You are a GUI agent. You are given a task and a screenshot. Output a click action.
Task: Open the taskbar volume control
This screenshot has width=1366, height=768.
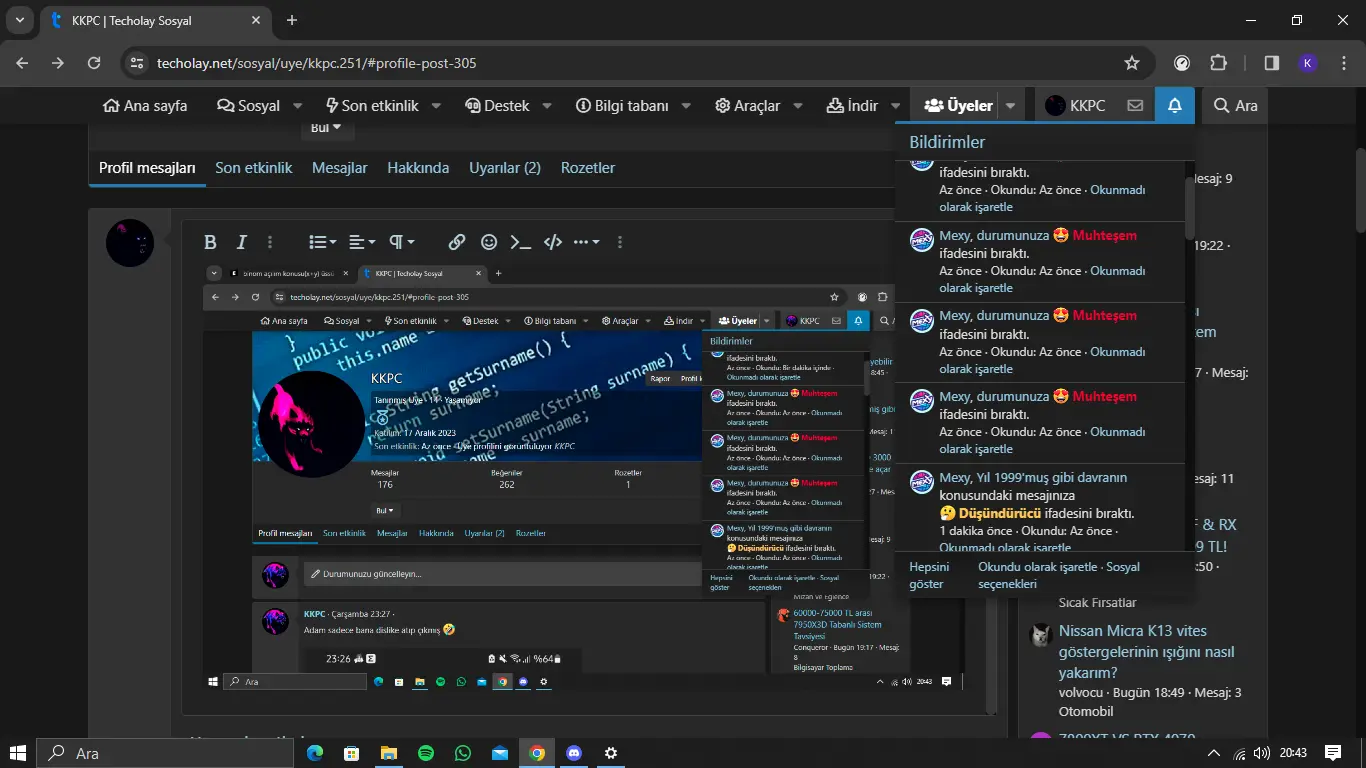(1261, 753)
